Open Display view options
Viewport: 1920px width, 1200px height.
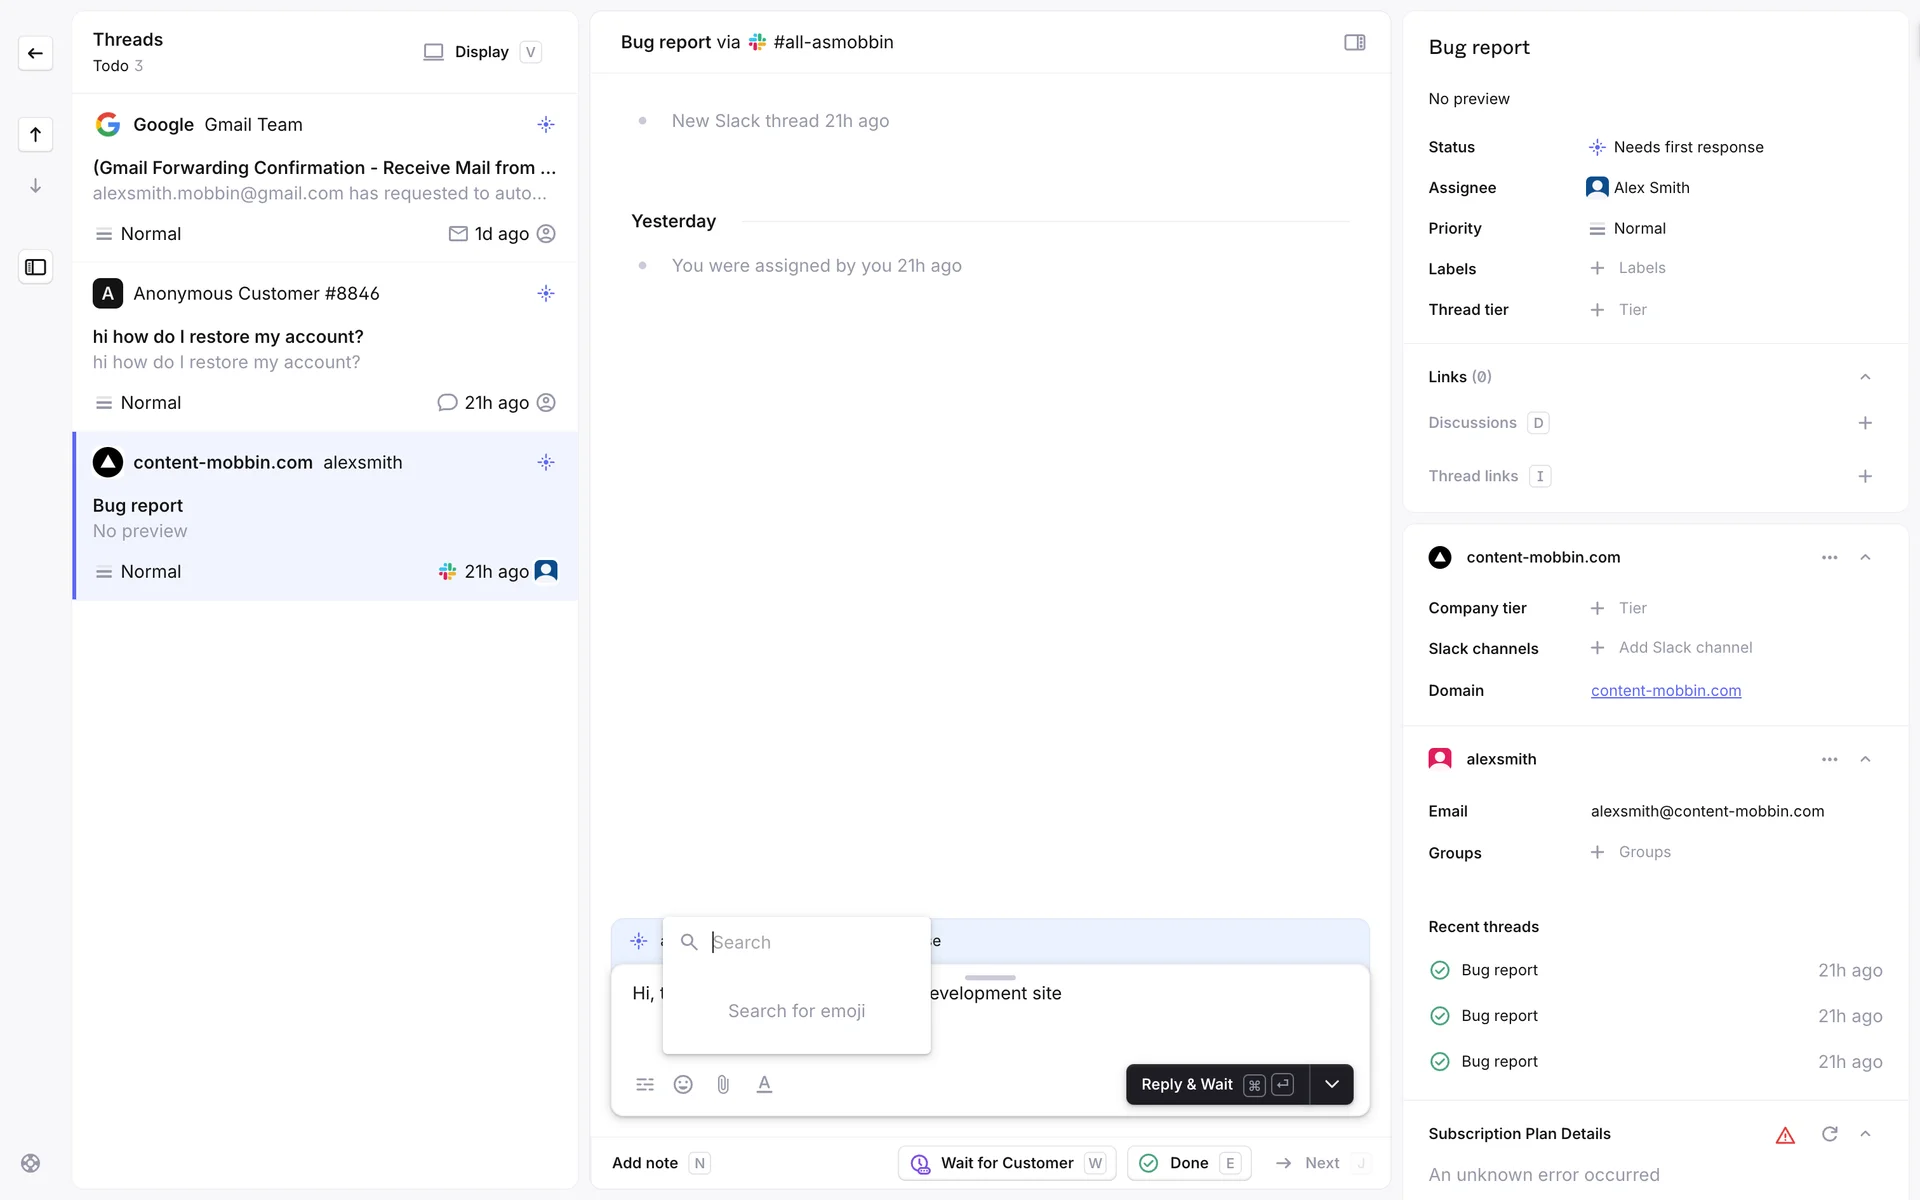481,52
